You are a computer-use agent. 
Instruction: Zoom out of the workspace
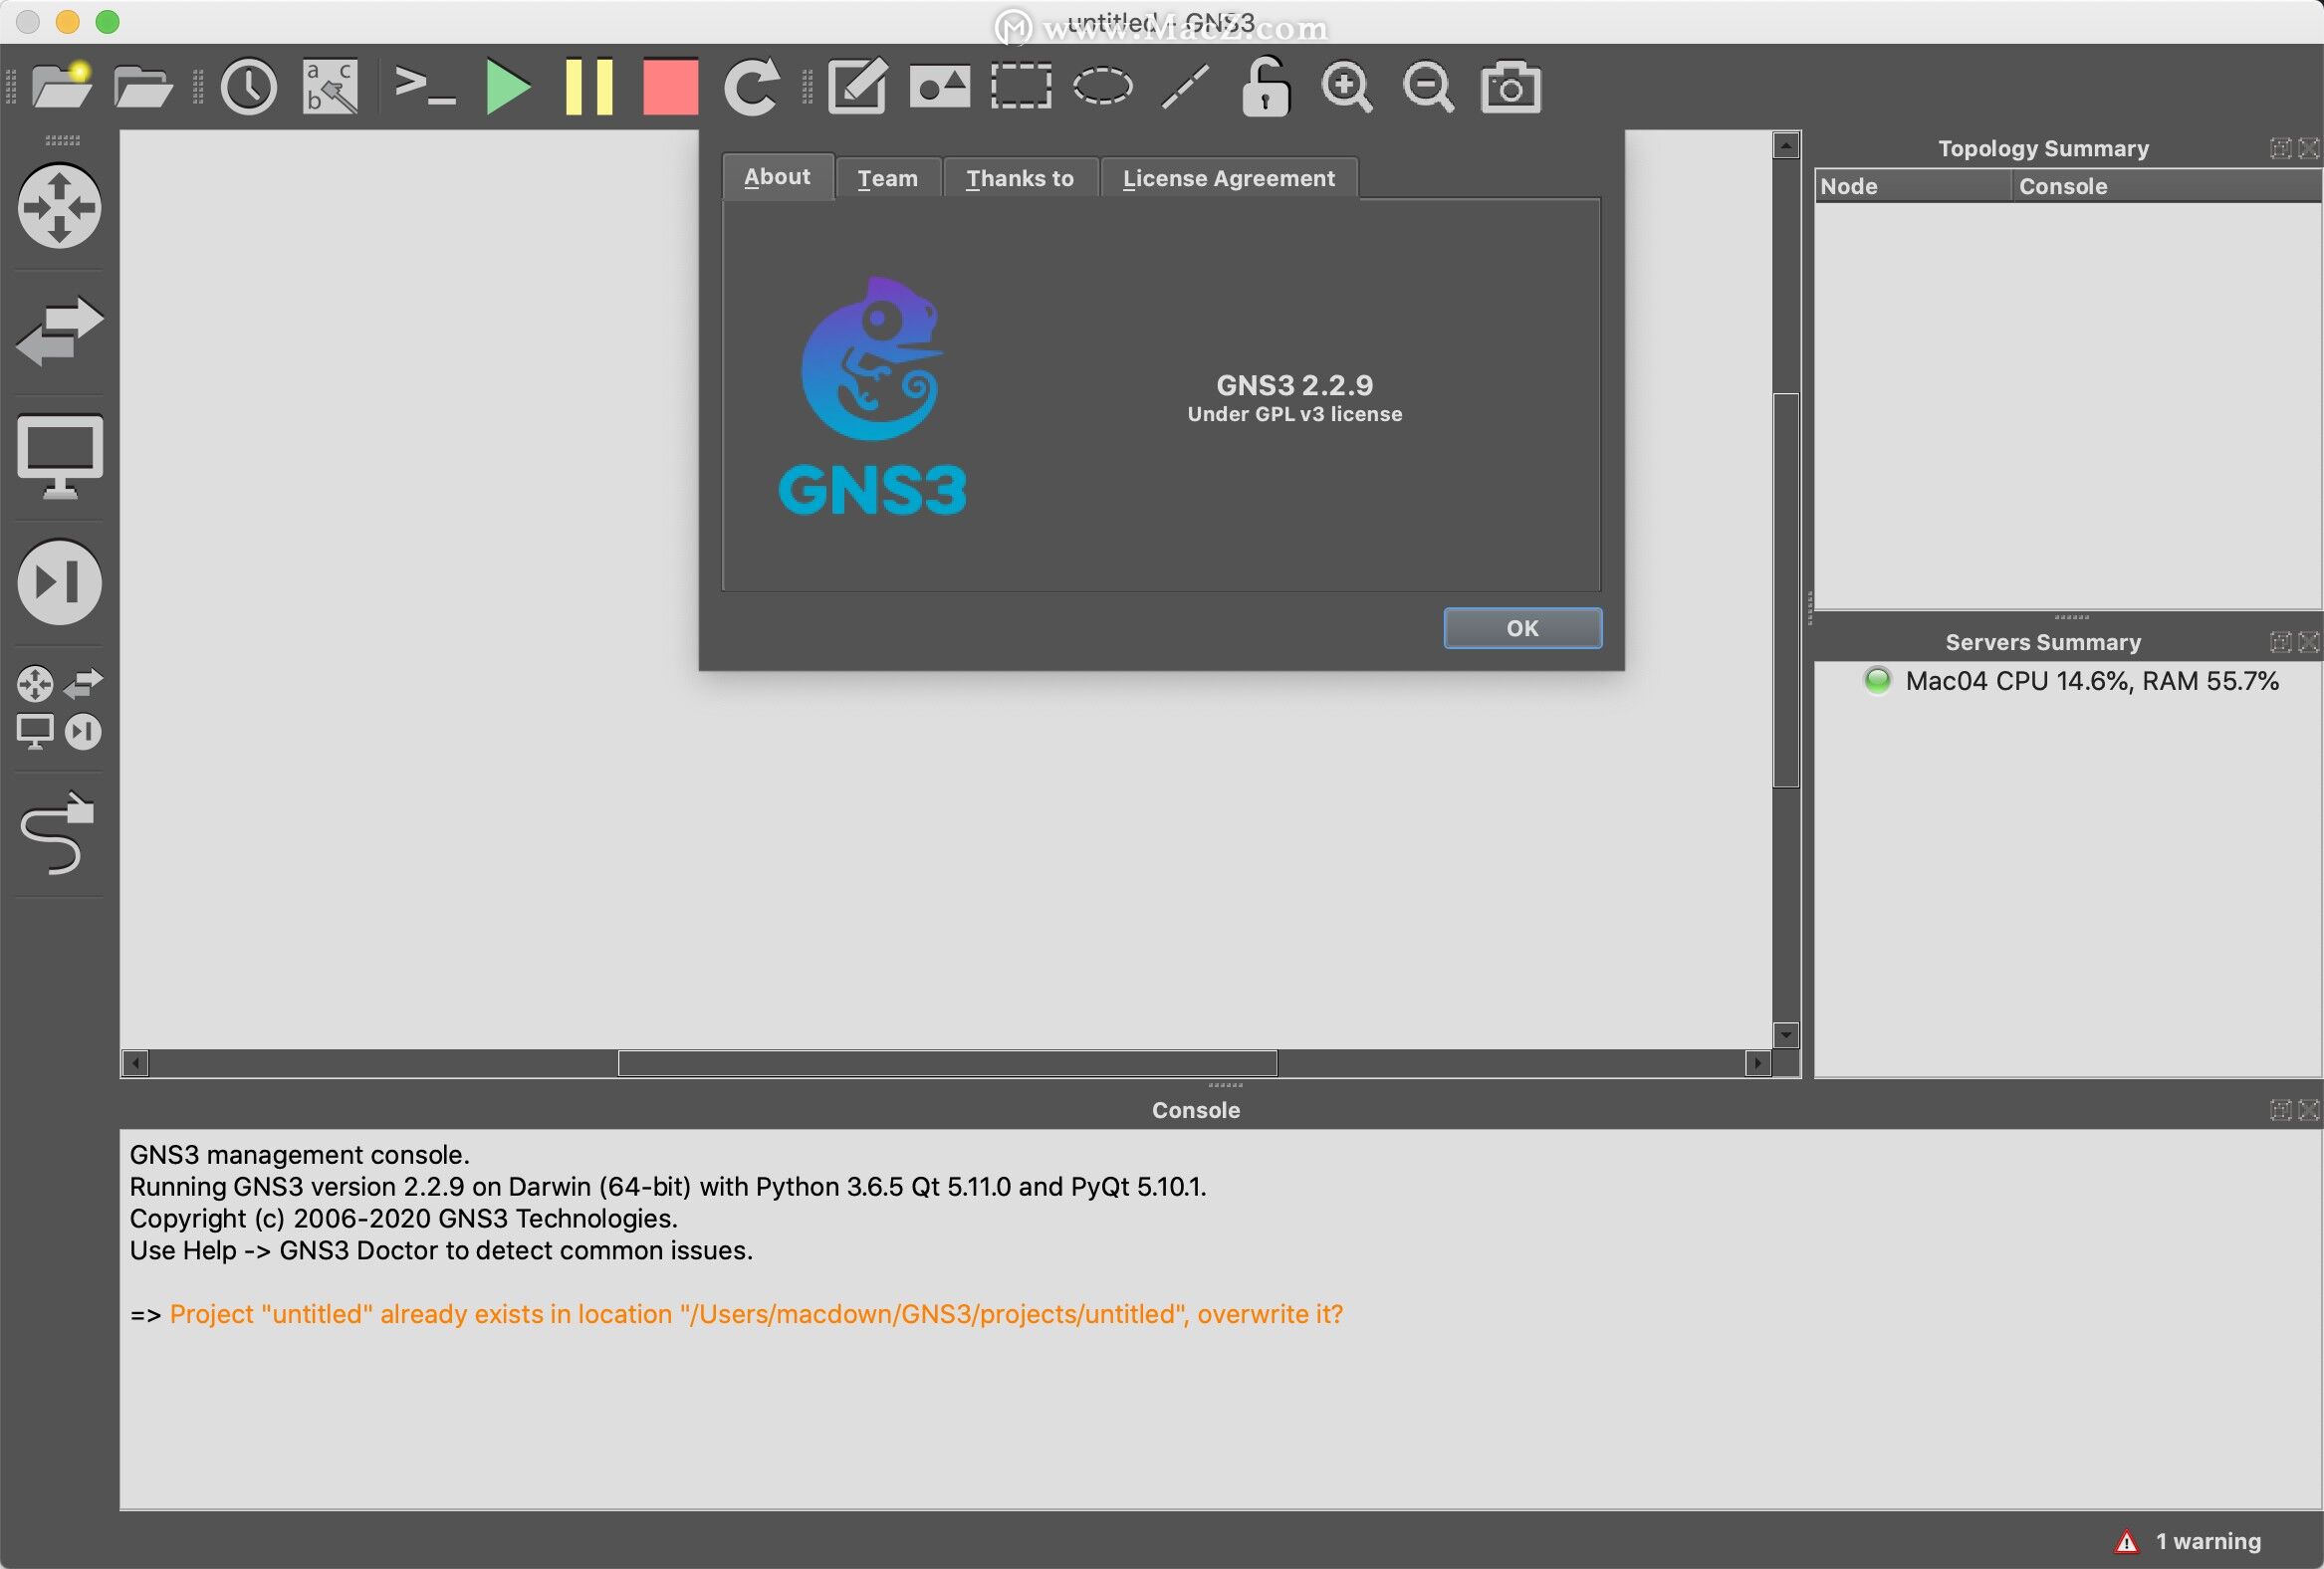[x=1428, y=86]
